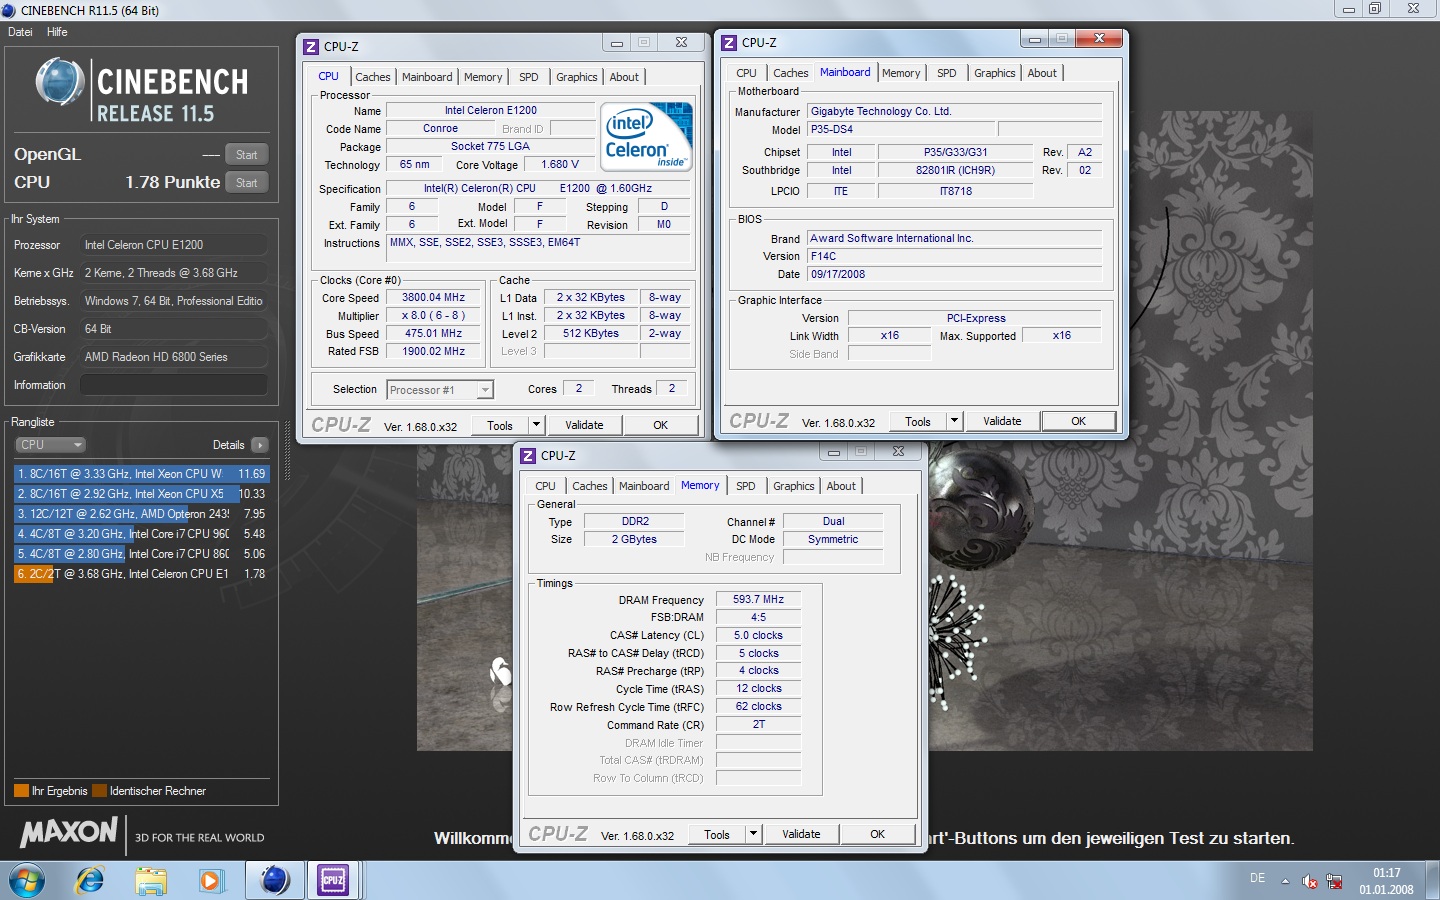Click Validate in Mainboard window
Image resolution: width=1440 pixels, height=900 pixels.
[1002, 421]
